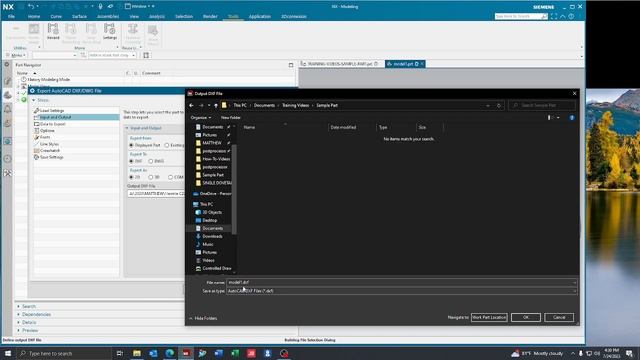
Task: Select the Existing Part radio button
Action: [x=167, y=145]
